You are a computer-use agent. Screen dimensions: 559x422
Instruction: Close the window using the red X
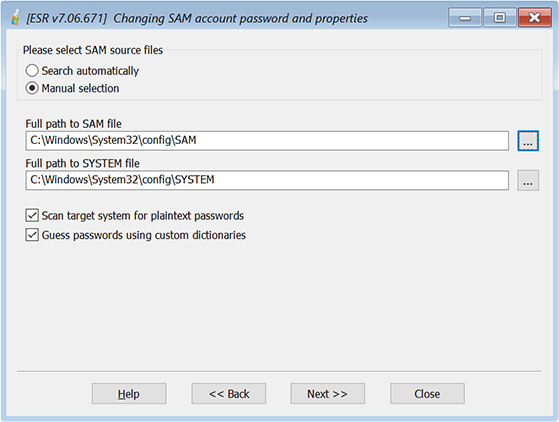(535, 17)
